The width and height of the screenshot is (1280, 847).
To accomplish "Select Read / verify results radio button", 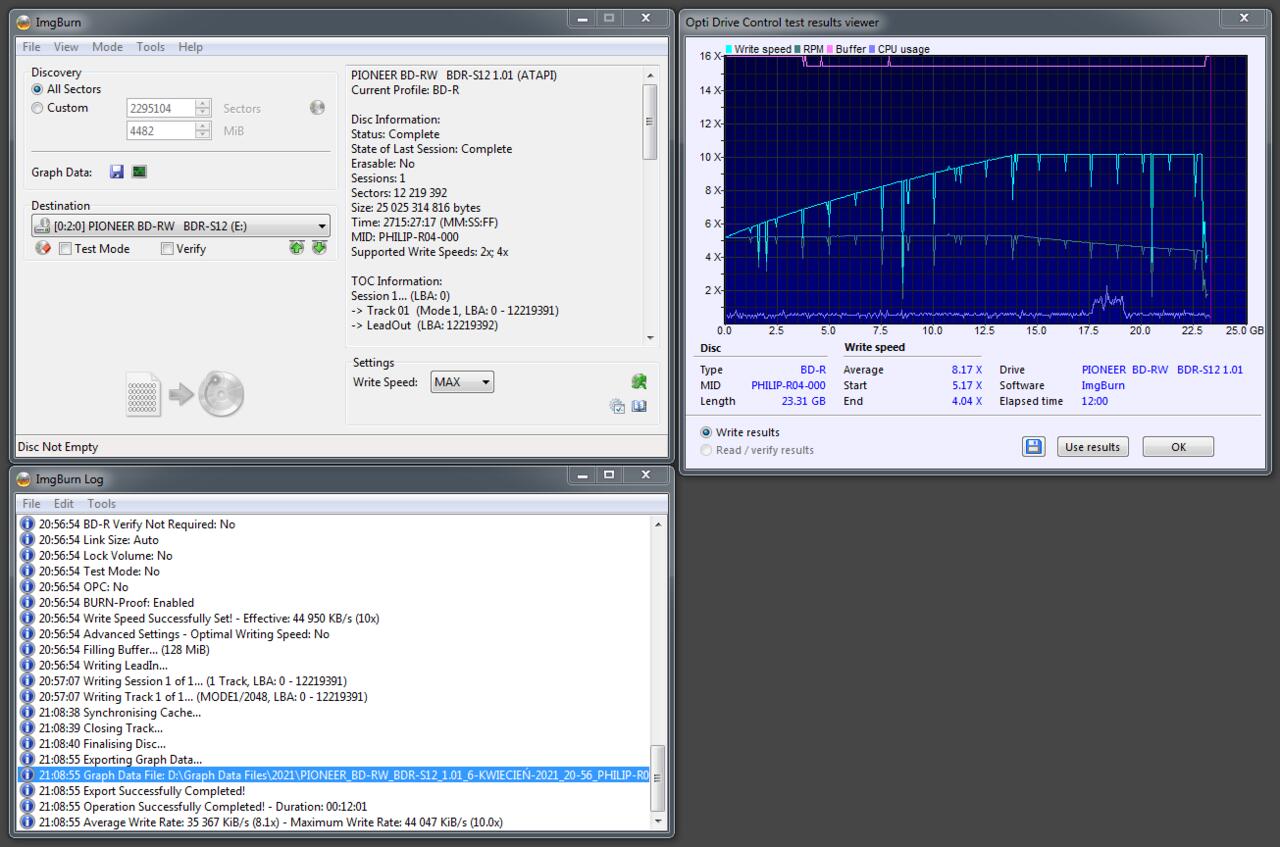I will (x=706, y=450).
